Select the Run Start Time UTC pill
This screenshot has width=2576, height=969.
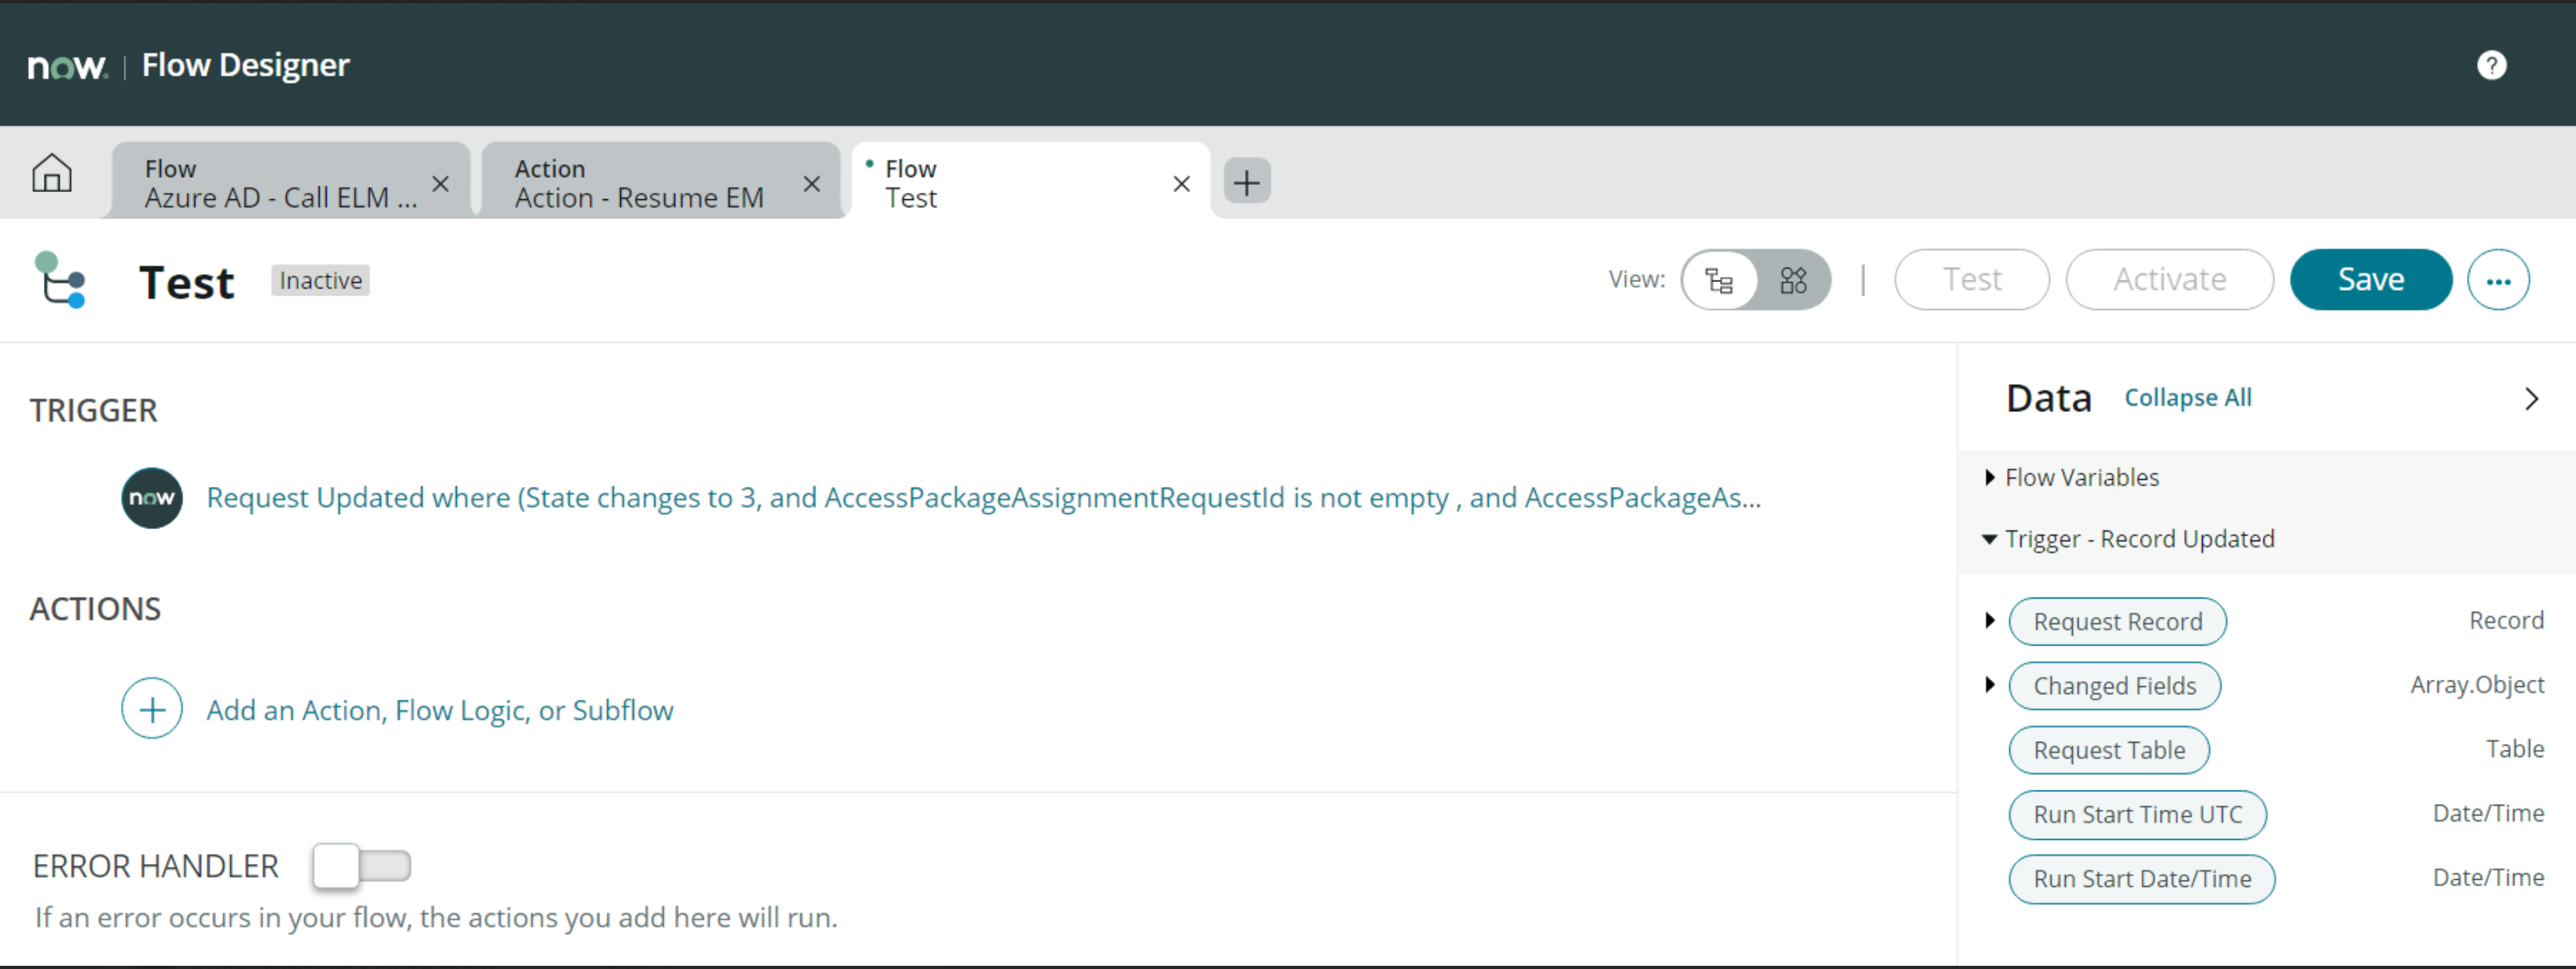pyautogui.click(x=2137, y=814)
